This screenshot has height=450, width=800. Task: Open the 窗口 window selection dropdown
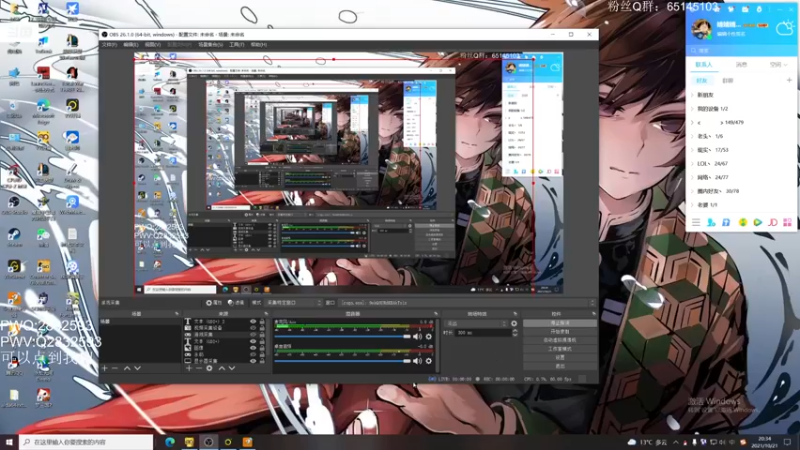coord(467,303)
